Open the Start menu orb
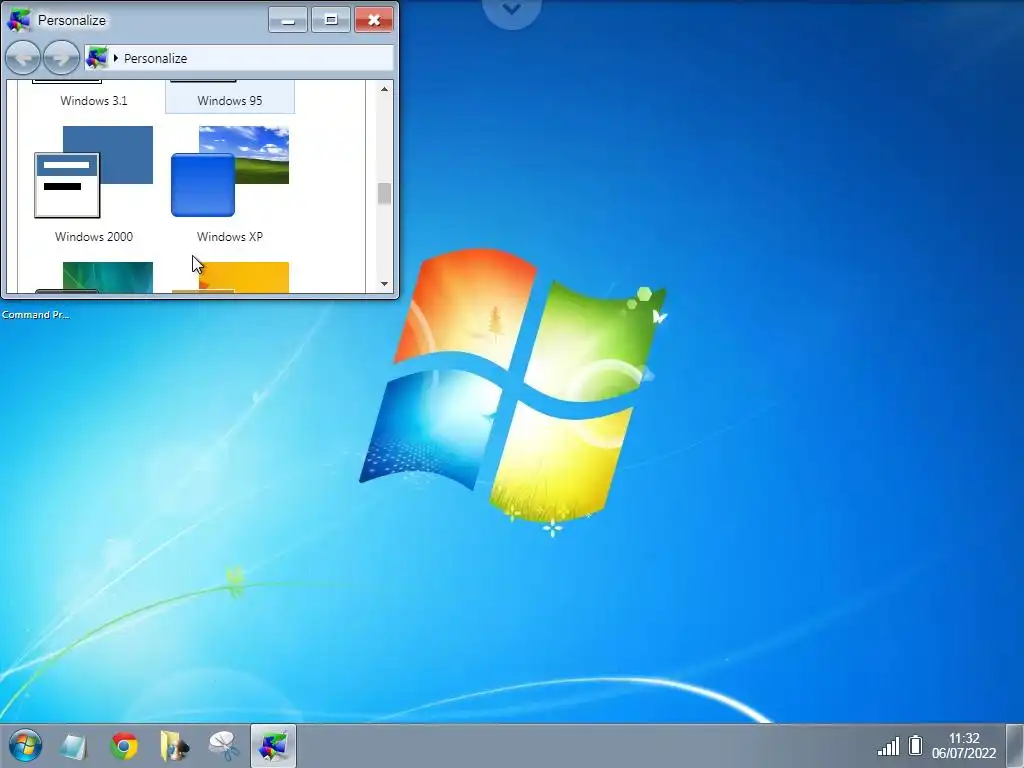The width and height of the screenshot is (1024, 768). (25, 745)
